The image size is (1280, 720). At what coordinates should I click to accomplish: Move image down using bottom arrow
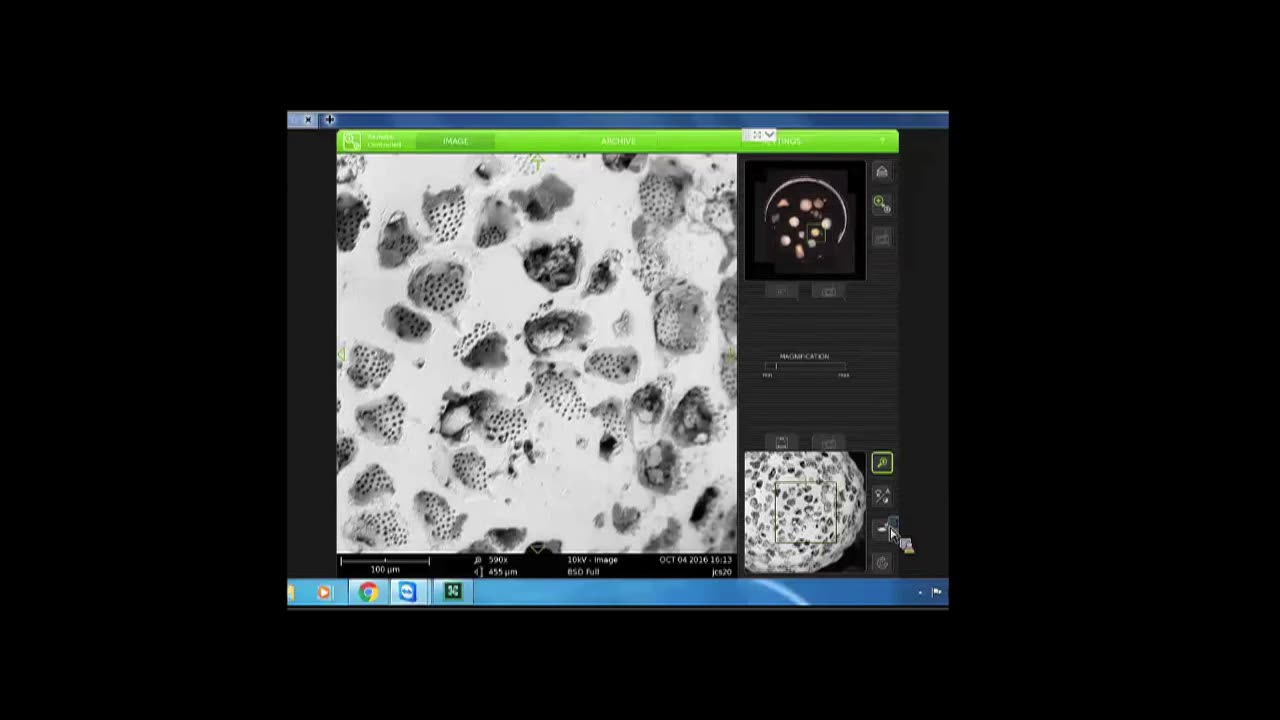coord(537,547)
